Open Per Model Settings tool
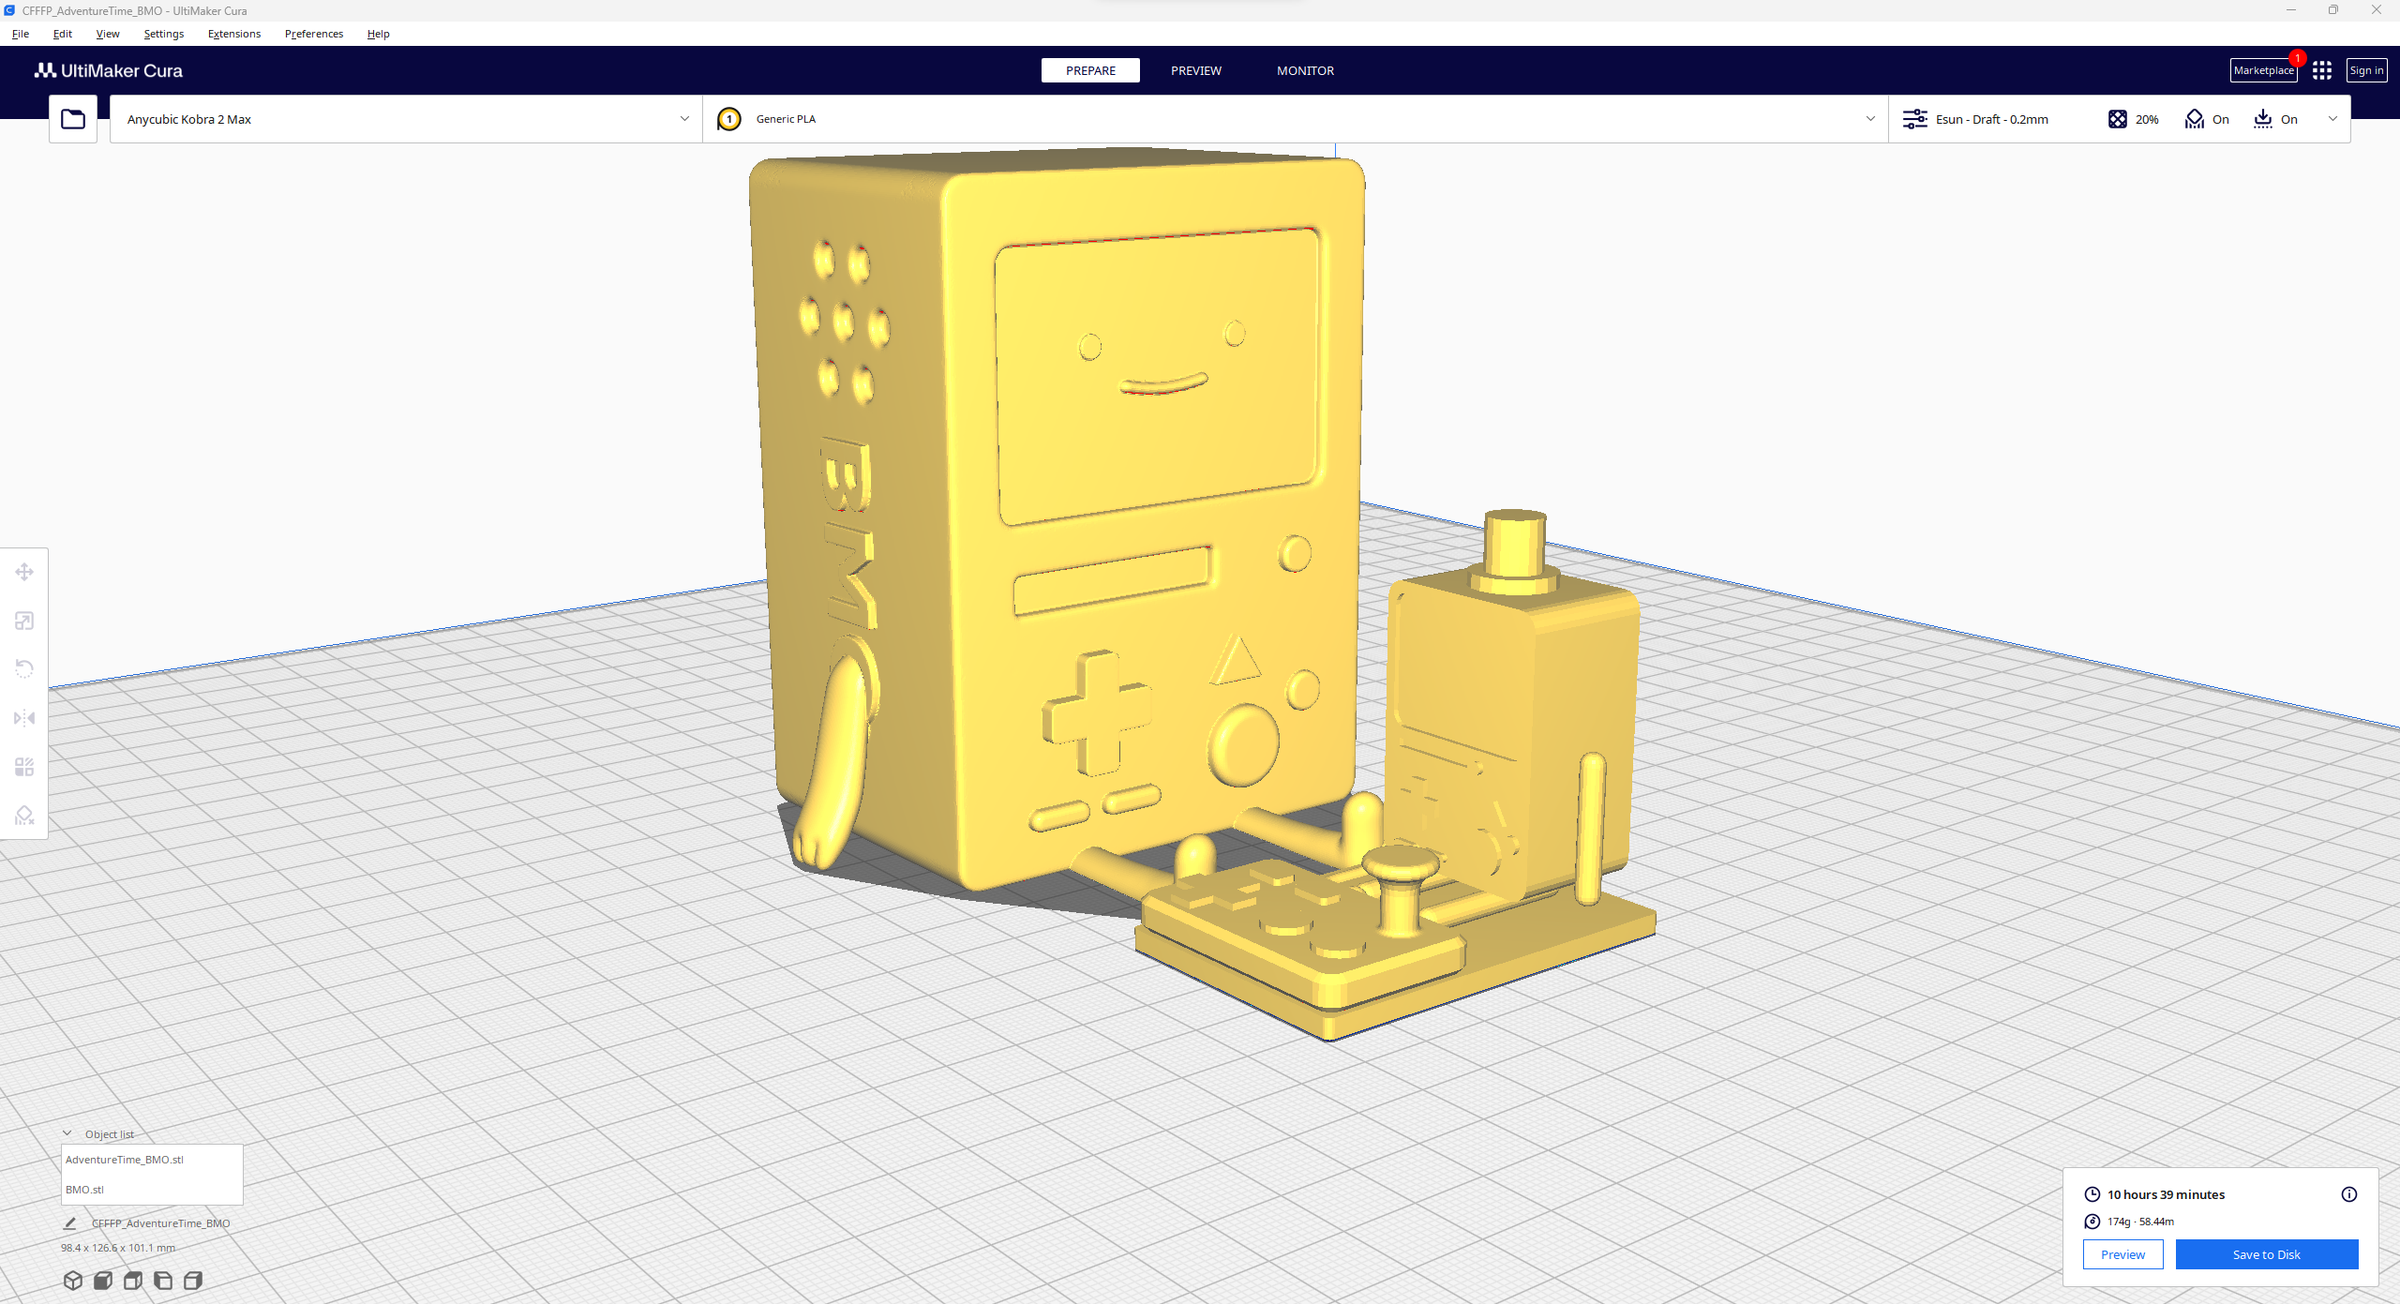 [x=24, y=766]
